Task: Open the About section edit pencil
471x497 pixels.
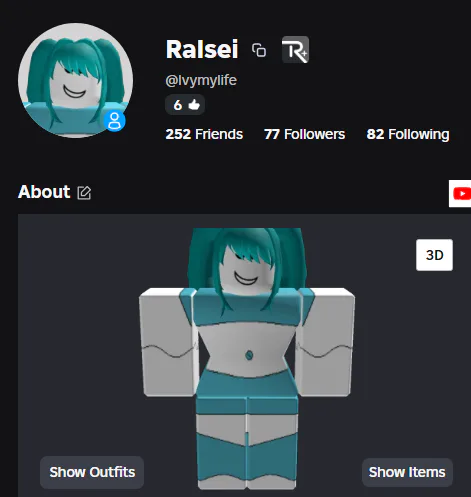Action: (84, 193)
